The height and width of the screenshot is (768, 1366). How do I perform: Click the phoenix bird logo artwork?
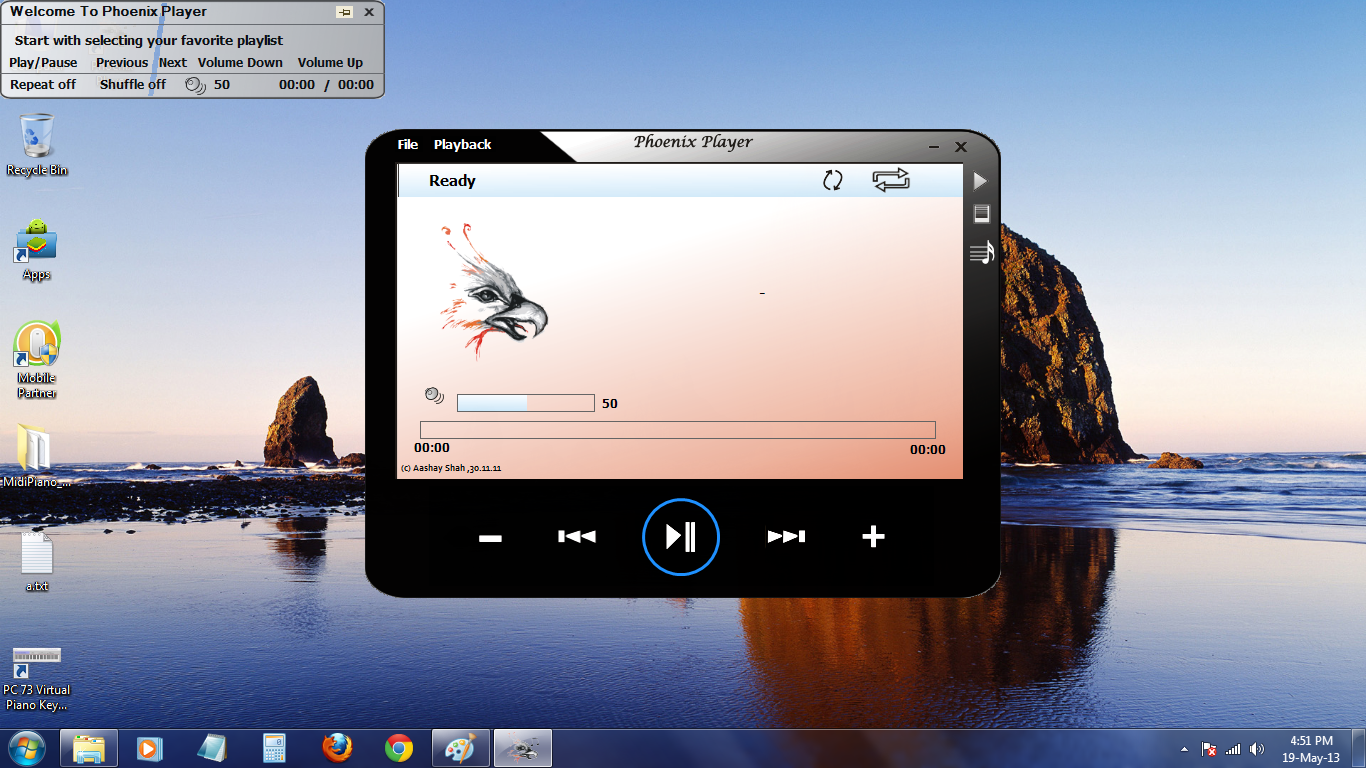click(493, 291)
